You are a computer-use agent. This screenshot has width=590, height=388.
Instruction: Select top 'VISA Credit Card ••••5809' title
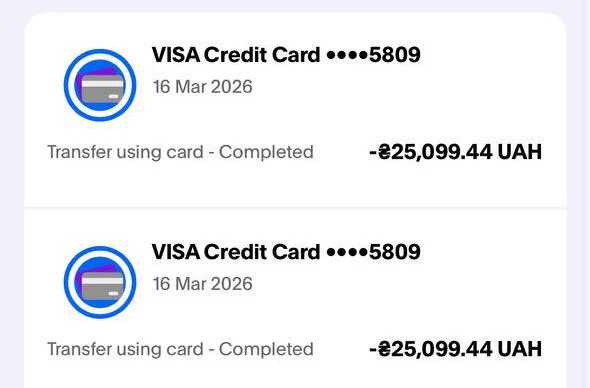286,55
